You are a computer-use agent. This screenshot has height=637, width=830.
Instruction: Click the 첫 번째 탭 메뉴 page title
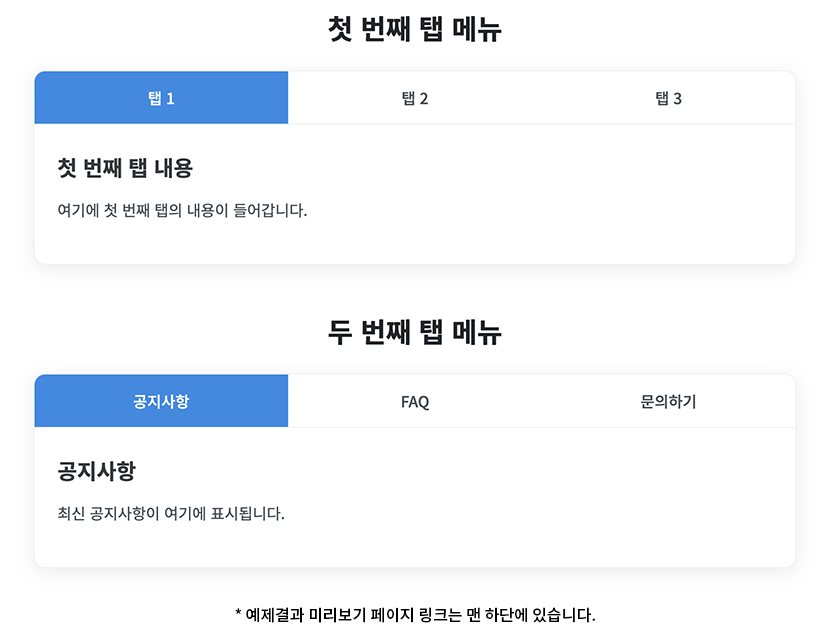tap(415, 30)
